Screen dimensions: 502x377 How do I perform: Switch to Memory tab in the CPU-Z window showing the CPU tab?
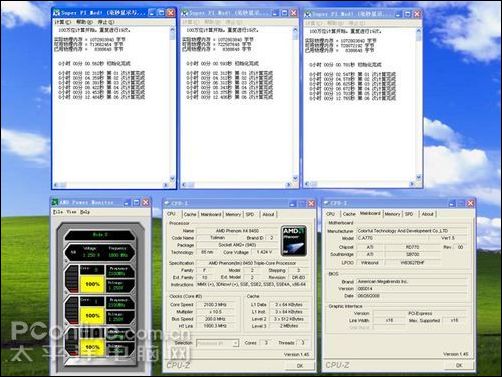click(233, 214)
